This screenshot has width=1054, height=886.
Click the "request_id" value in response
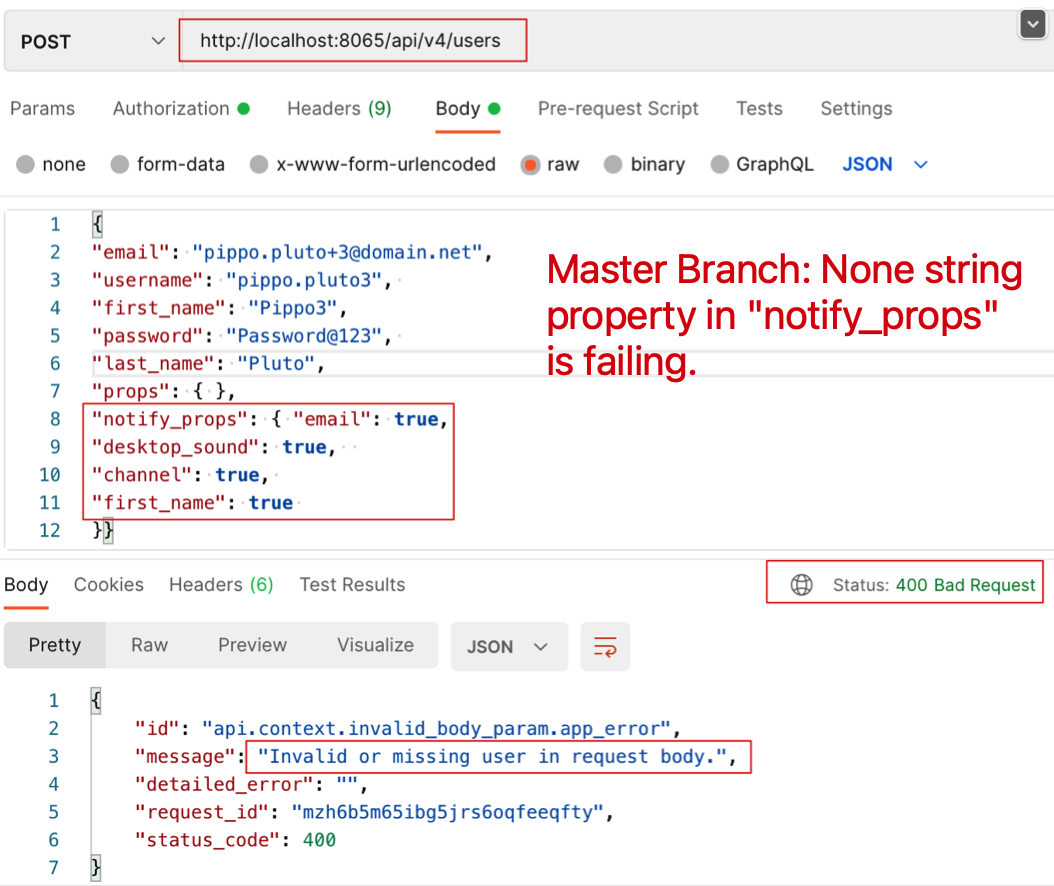(x=448, y=812)
